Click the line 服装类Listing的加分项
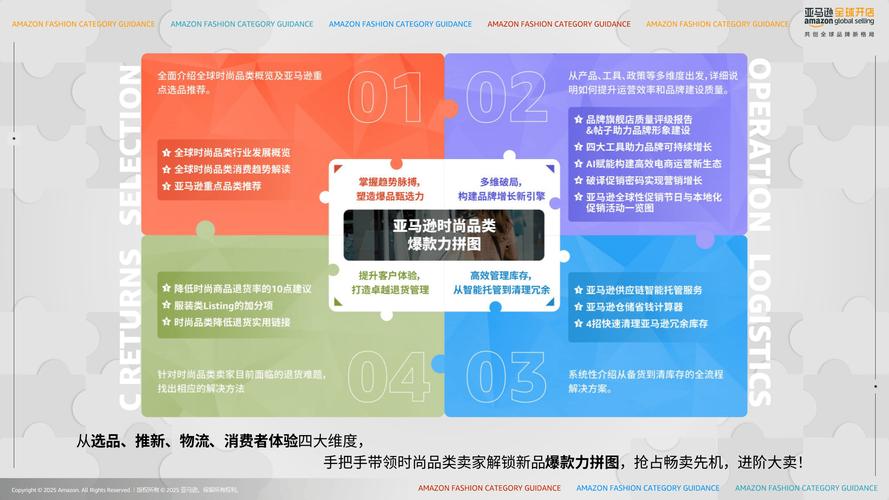This screenshot has height=500, width=889. [223, 306]
